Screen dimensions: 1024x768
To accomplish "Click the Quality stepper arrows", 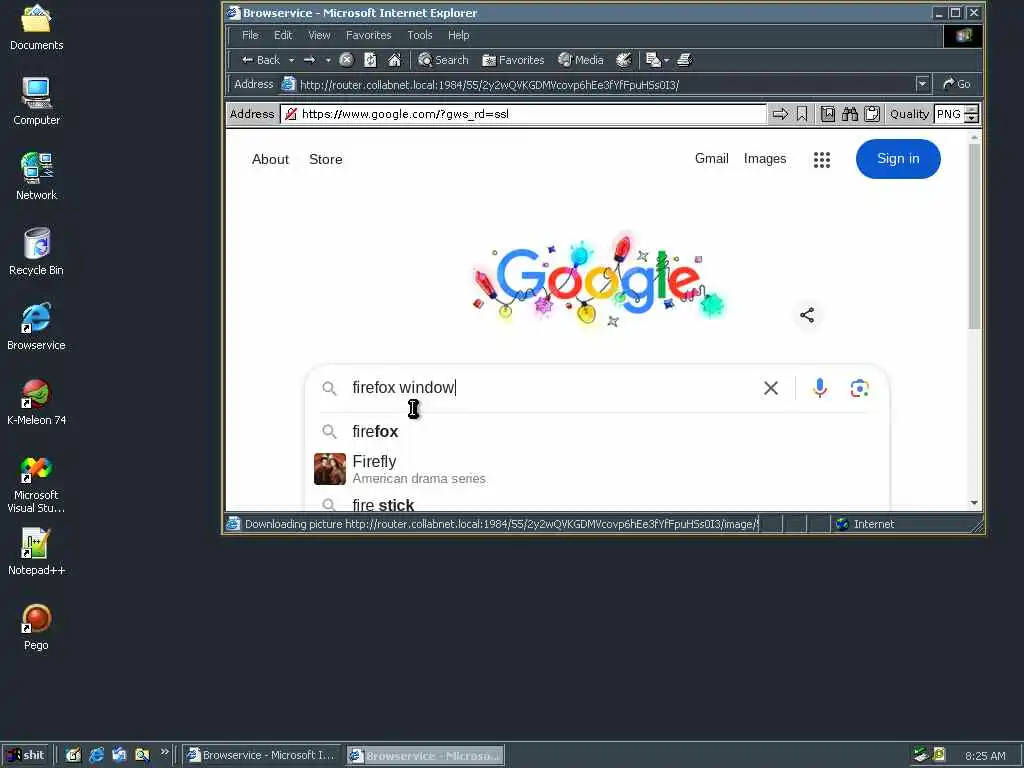I will click(972, 114).
